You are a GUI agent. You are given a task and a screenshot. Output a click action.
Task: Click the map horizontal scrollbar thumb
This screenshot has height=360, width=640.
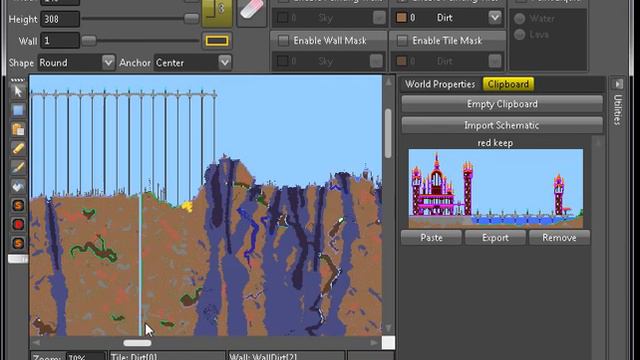(x=137, y=343)
